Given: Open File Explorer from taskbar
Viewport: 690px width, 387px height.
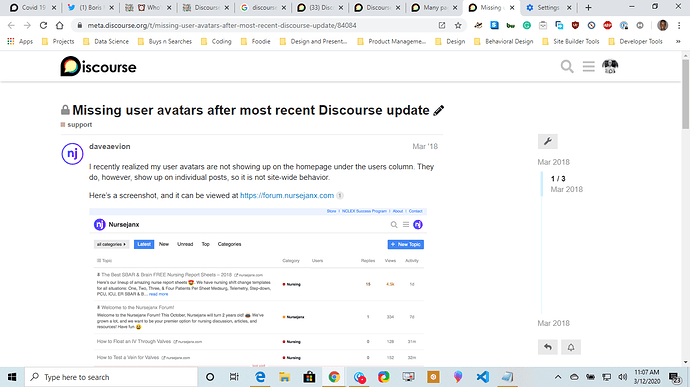Looking at the screenshot, I should click(285, 377).
